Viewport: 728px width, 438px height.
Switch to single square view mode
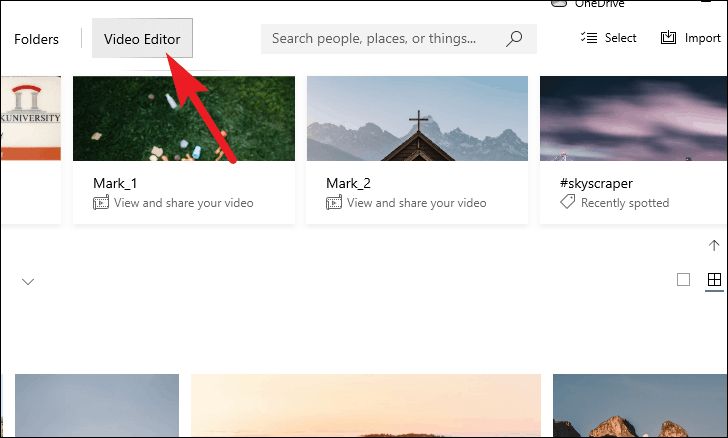tap(683, 280)
